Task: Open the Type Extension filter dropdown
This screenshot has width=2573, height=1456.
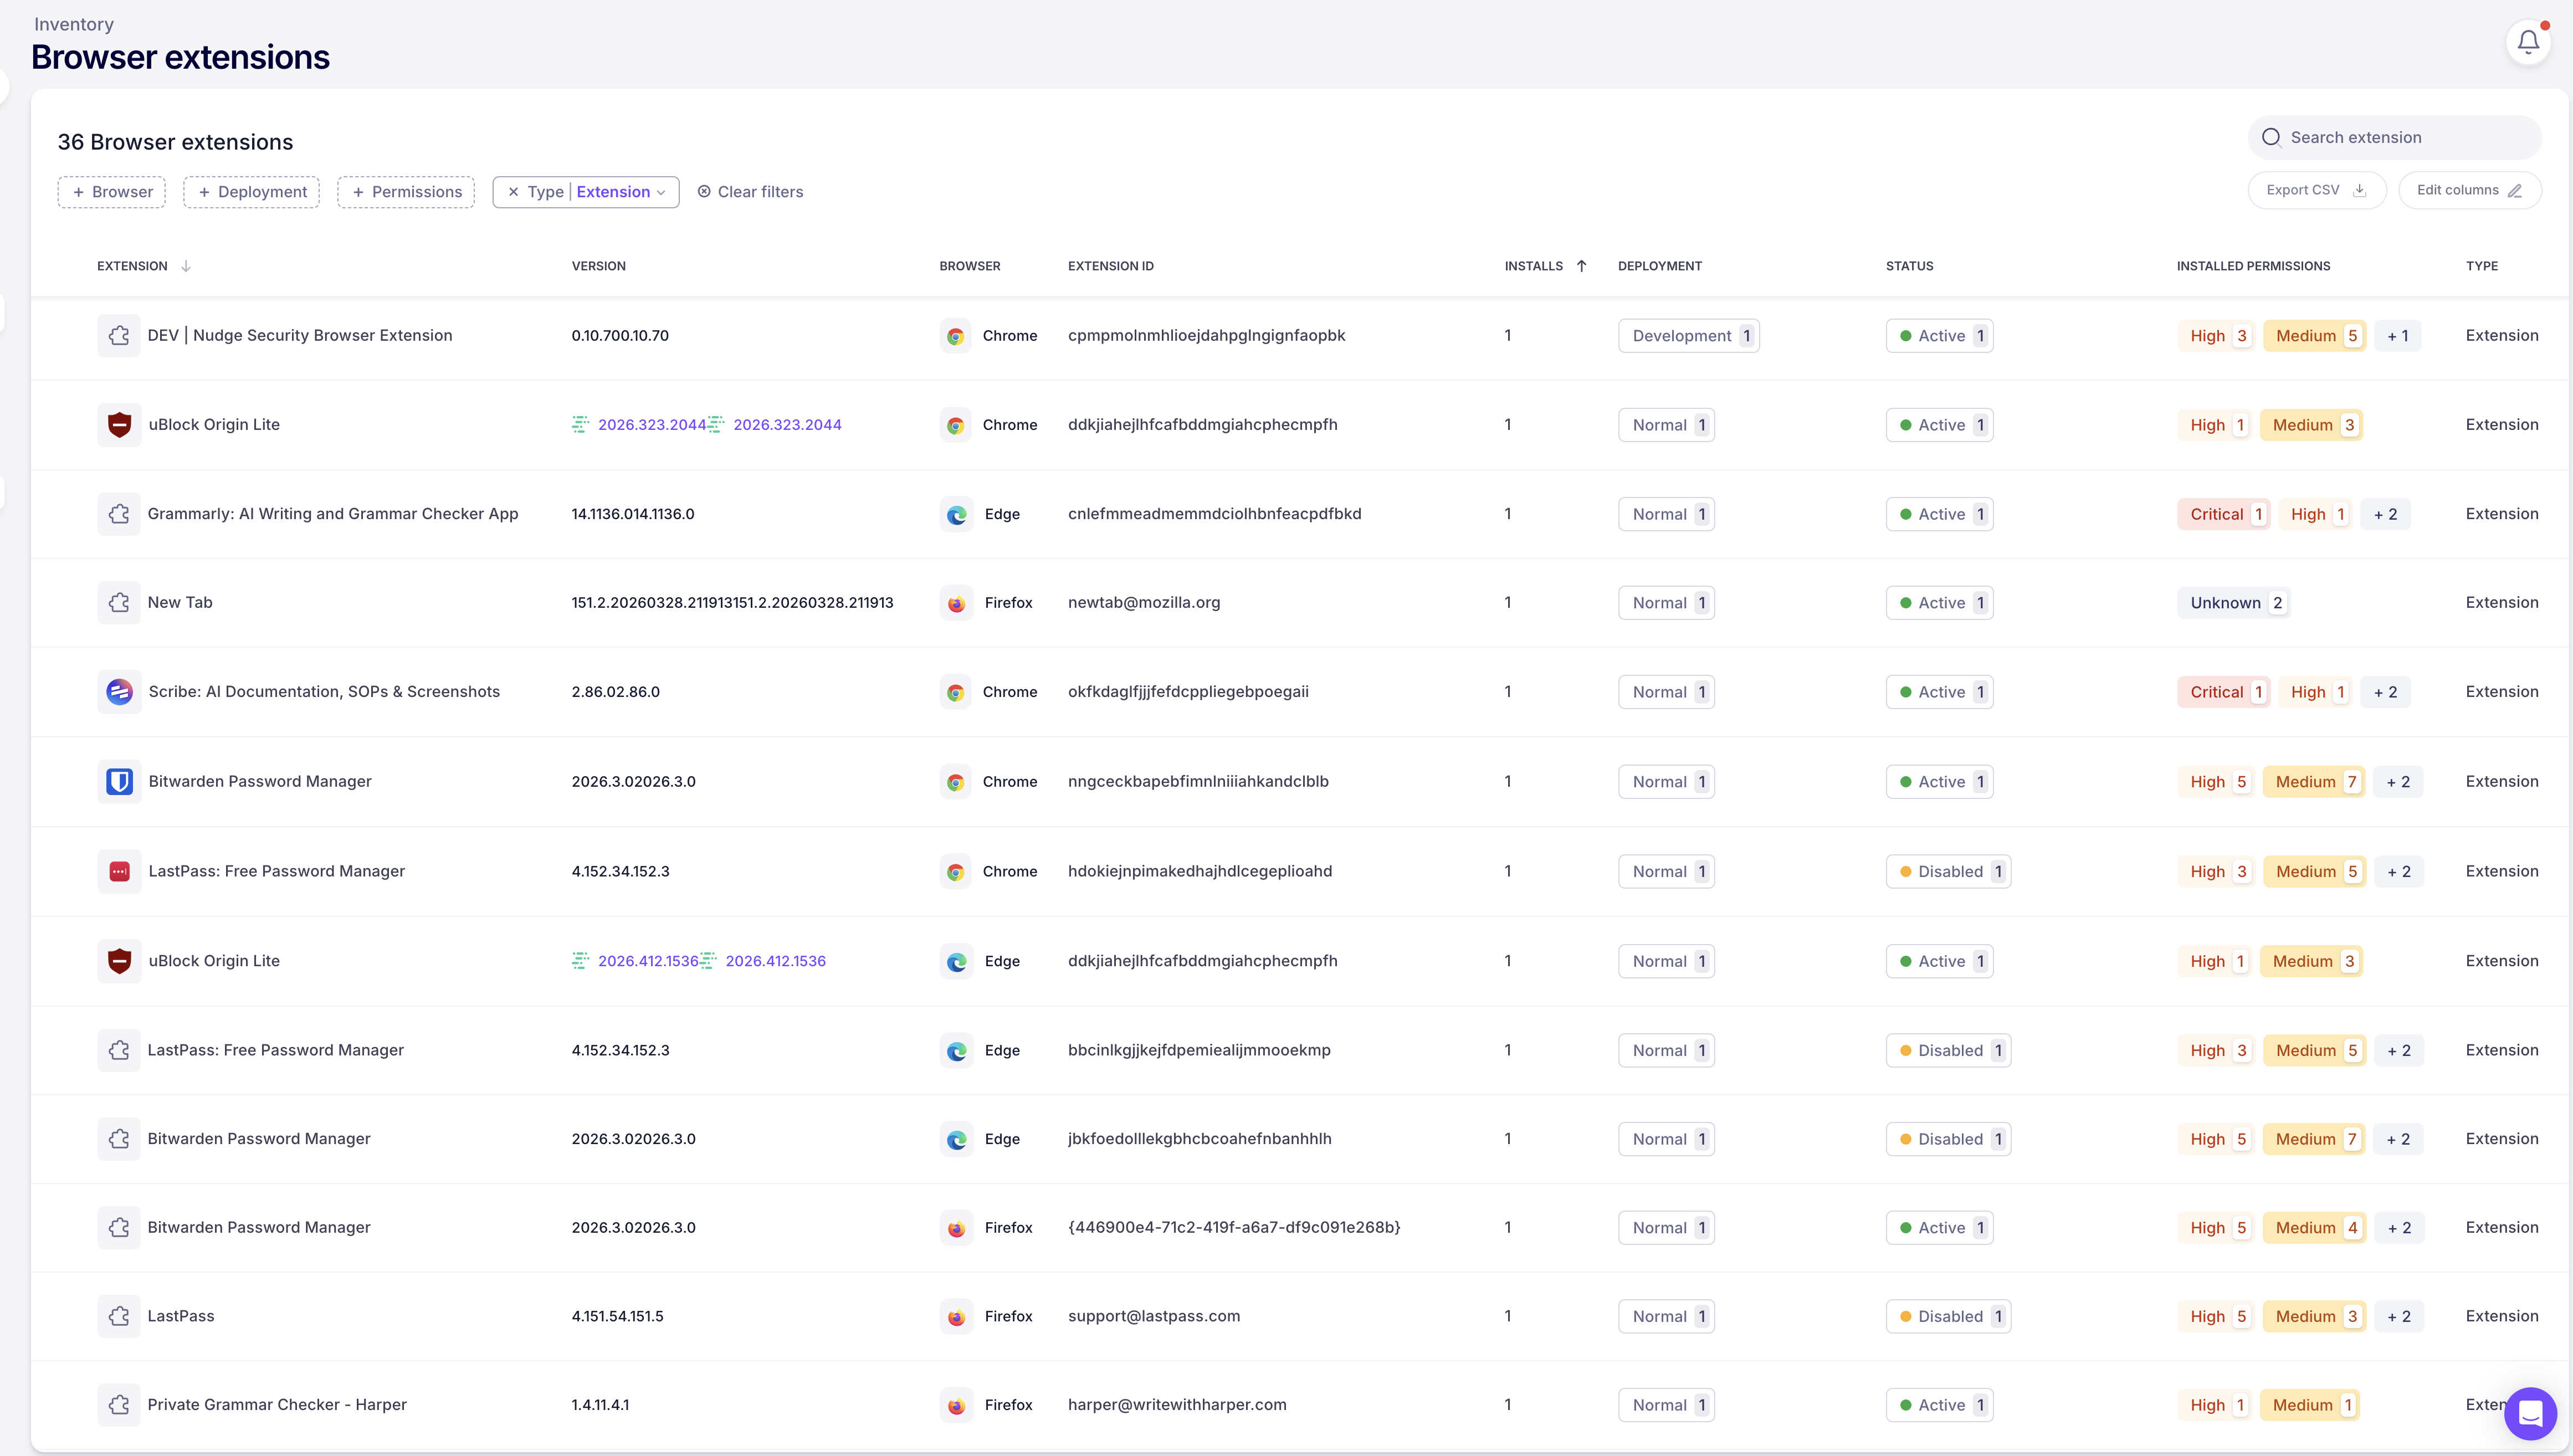Action: click(x=620, y=192)
